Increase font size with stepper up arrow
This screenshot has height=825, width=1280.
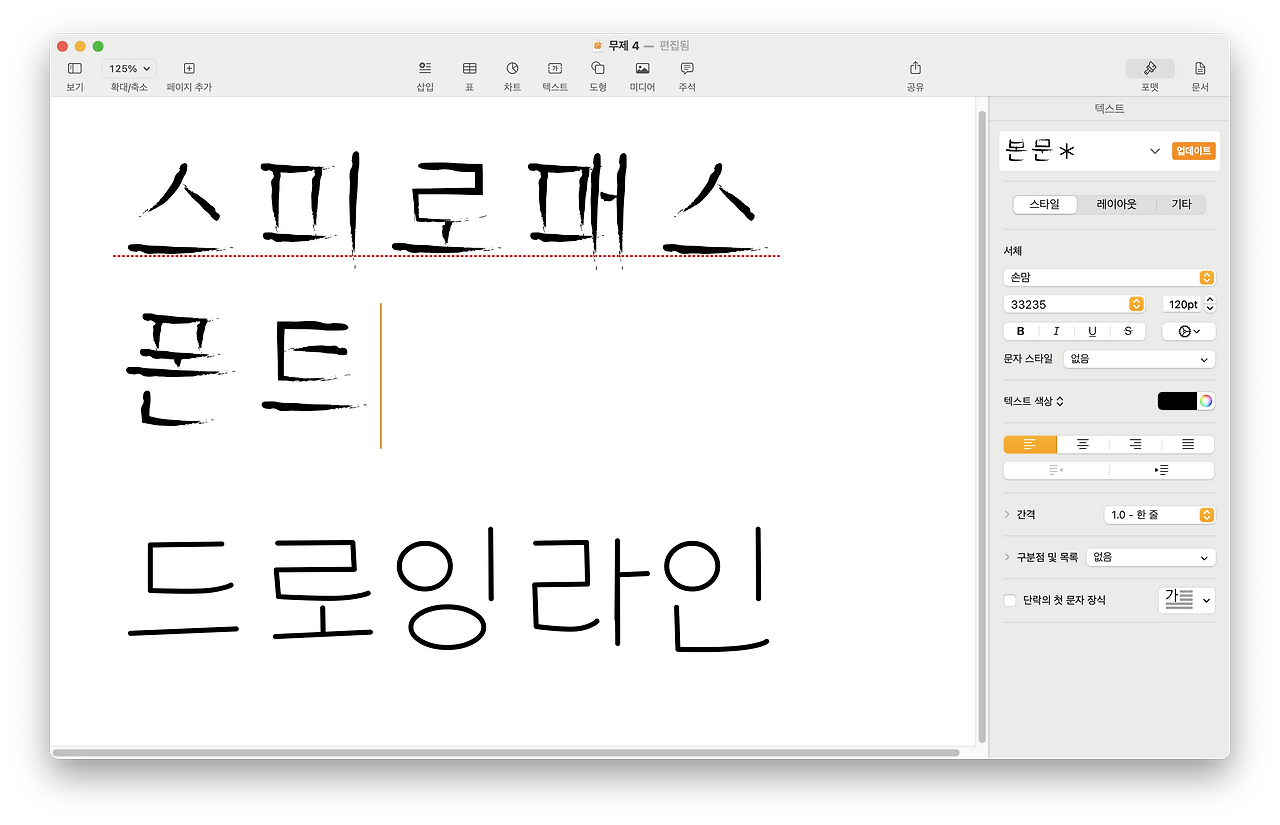tap(1210, 300)
